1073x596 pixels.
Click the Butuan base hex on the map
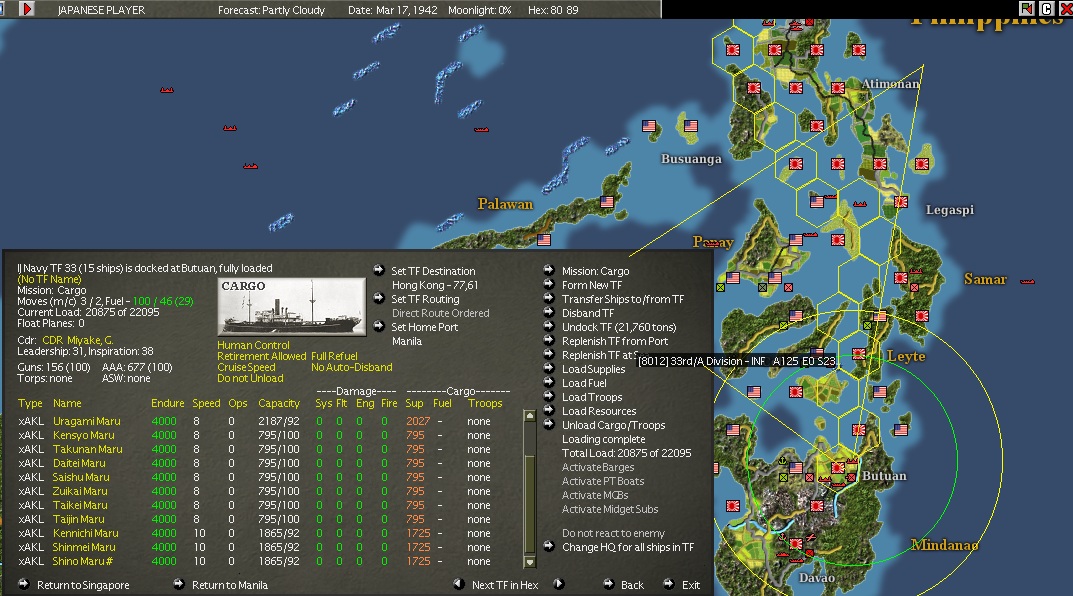coord(838,468)
